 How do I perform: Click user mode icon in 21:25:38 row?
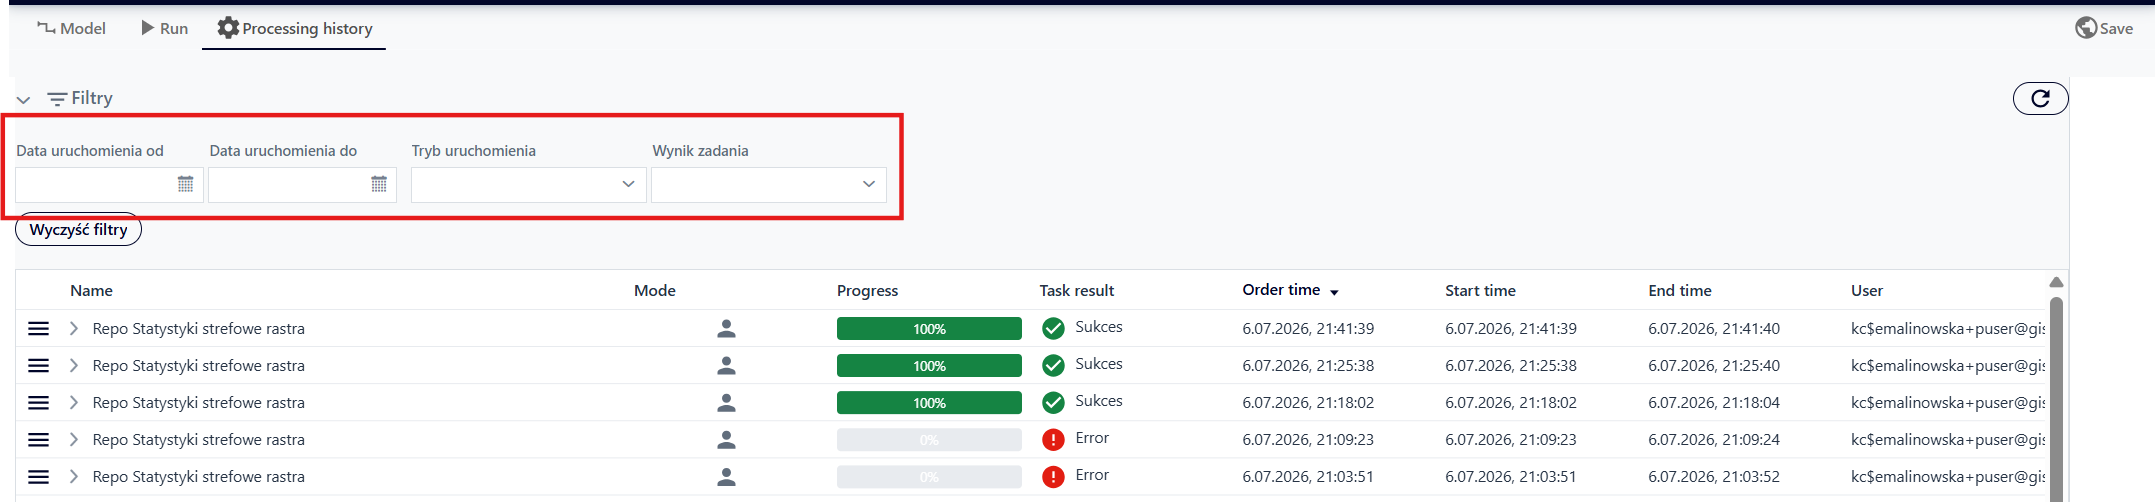click(x=727, y=365)
